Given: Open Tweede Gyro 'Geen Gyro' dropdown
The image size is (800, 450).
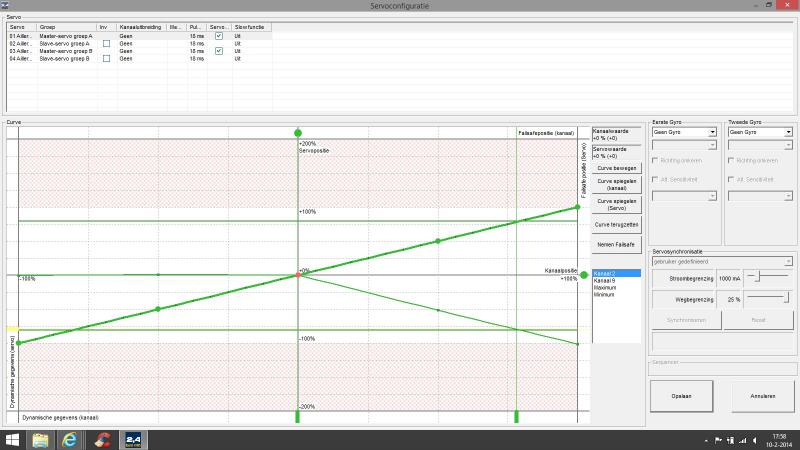Looking at the screenshot, I should click(760, 132).
